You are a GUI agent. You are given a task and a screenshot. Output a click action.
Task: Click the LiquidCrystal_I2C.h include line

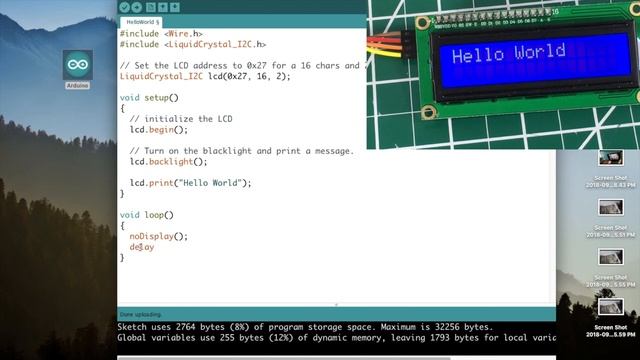(193, 44)
